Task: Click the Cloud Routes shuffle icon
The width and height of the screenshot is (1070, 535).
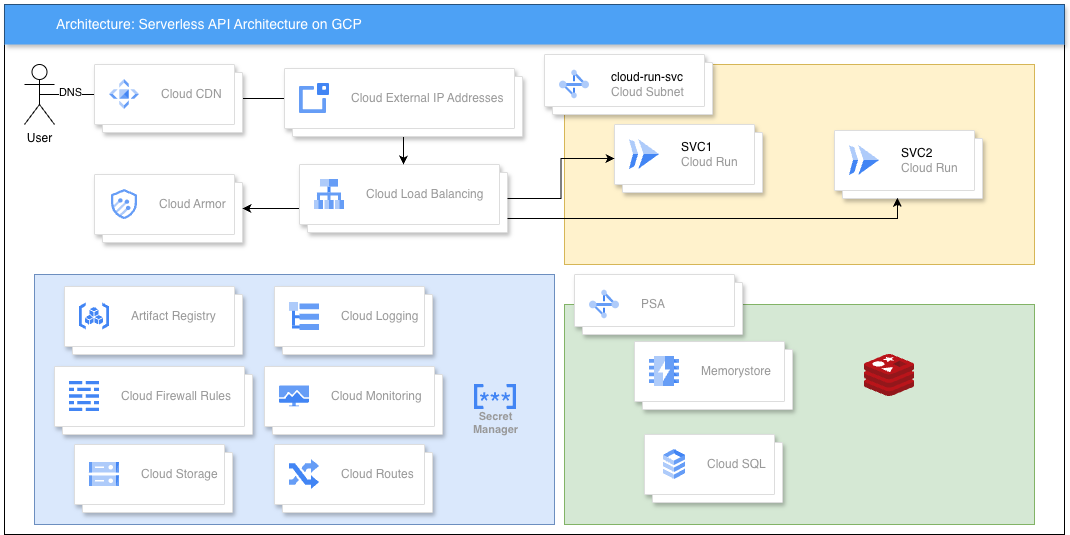Action: 304,474
